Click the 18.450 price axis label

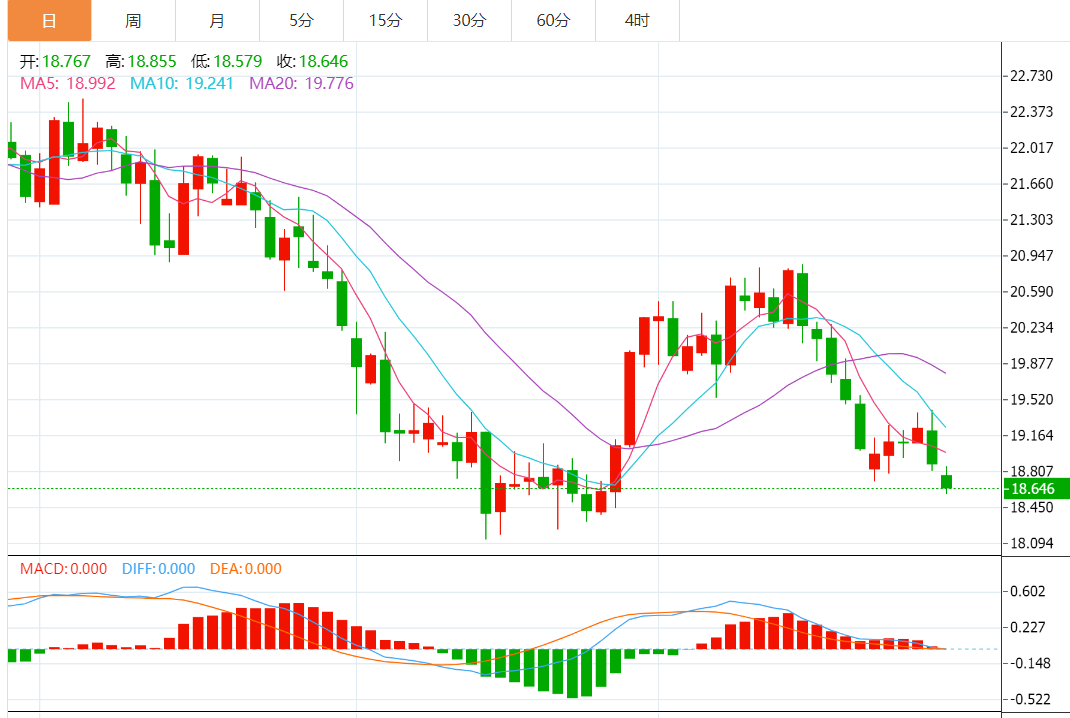pos(1031,507)
